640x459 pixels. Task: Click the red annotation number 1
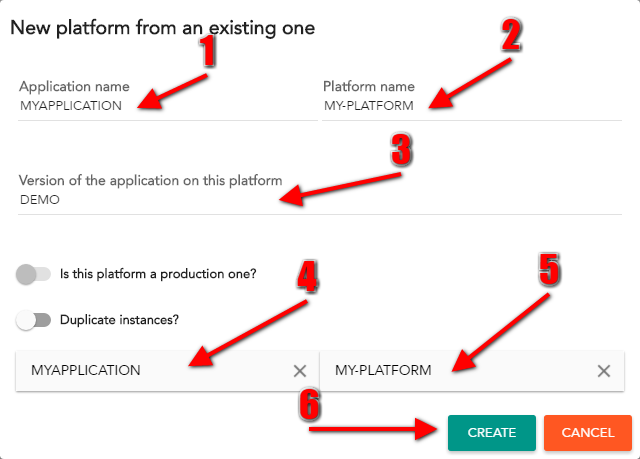[208, 51]
